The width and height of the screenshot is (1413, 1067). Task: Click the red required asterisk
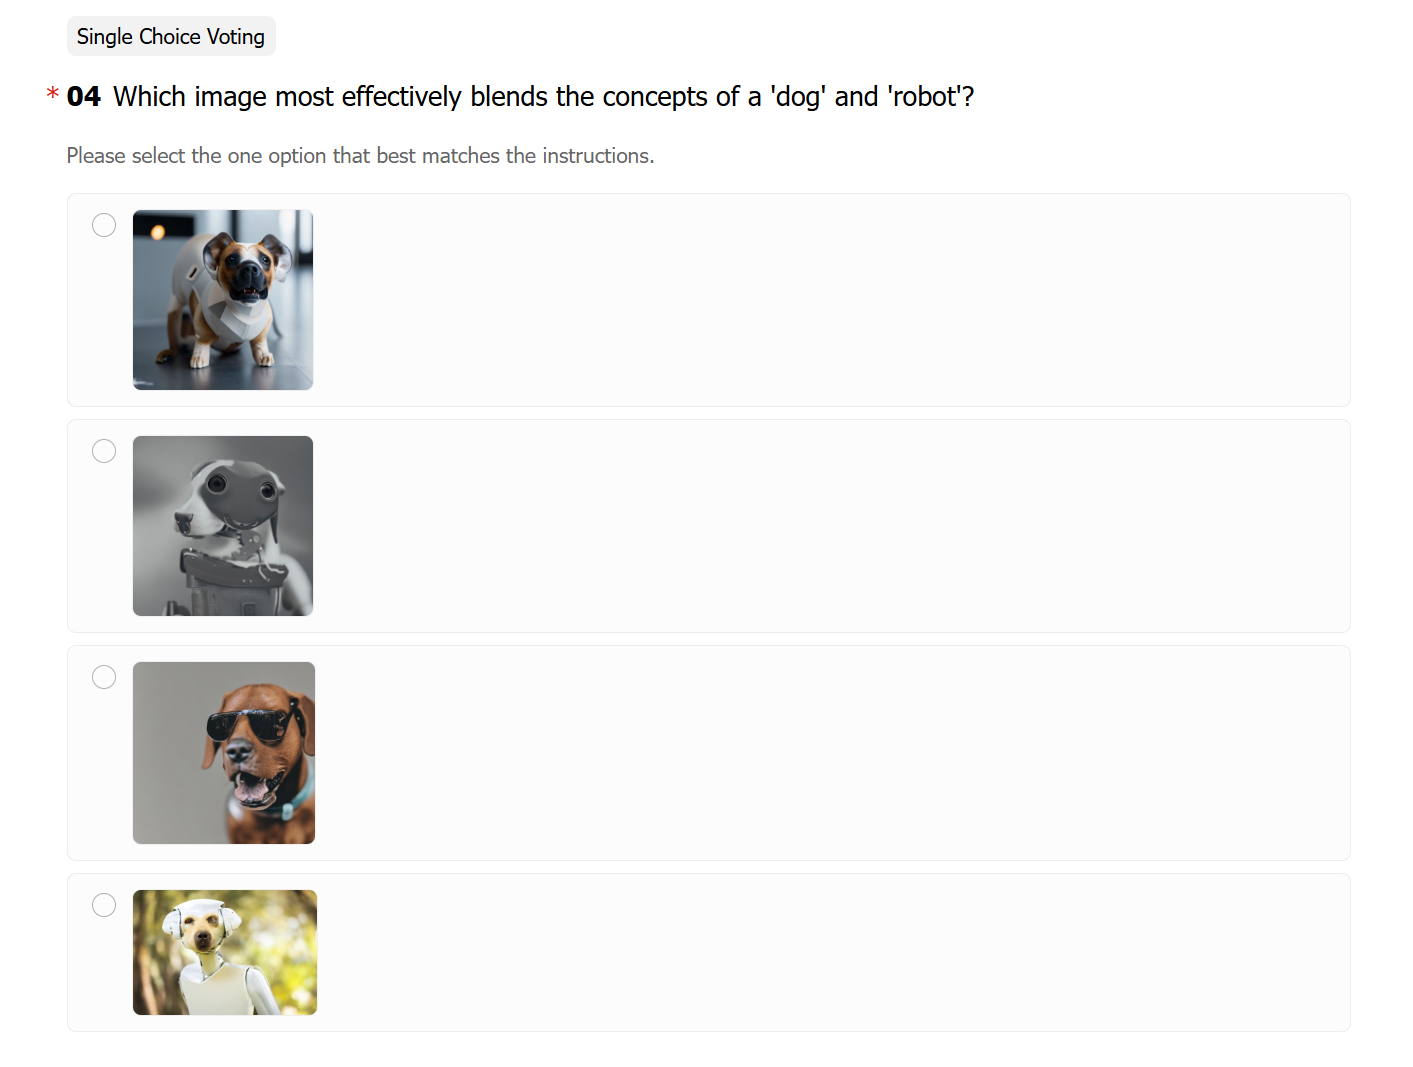(53, 95)
